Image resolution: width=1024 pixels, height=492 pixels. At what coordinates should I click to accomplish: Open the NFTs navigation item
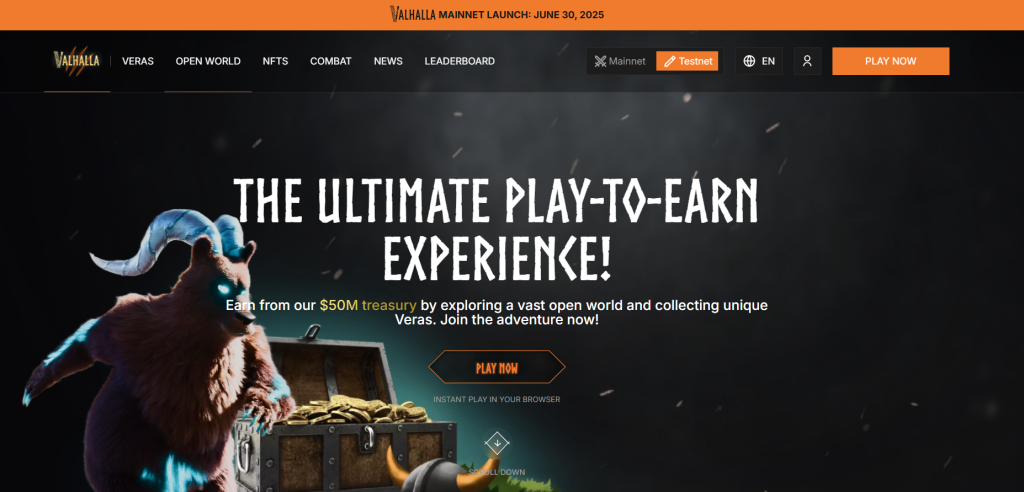275,61
